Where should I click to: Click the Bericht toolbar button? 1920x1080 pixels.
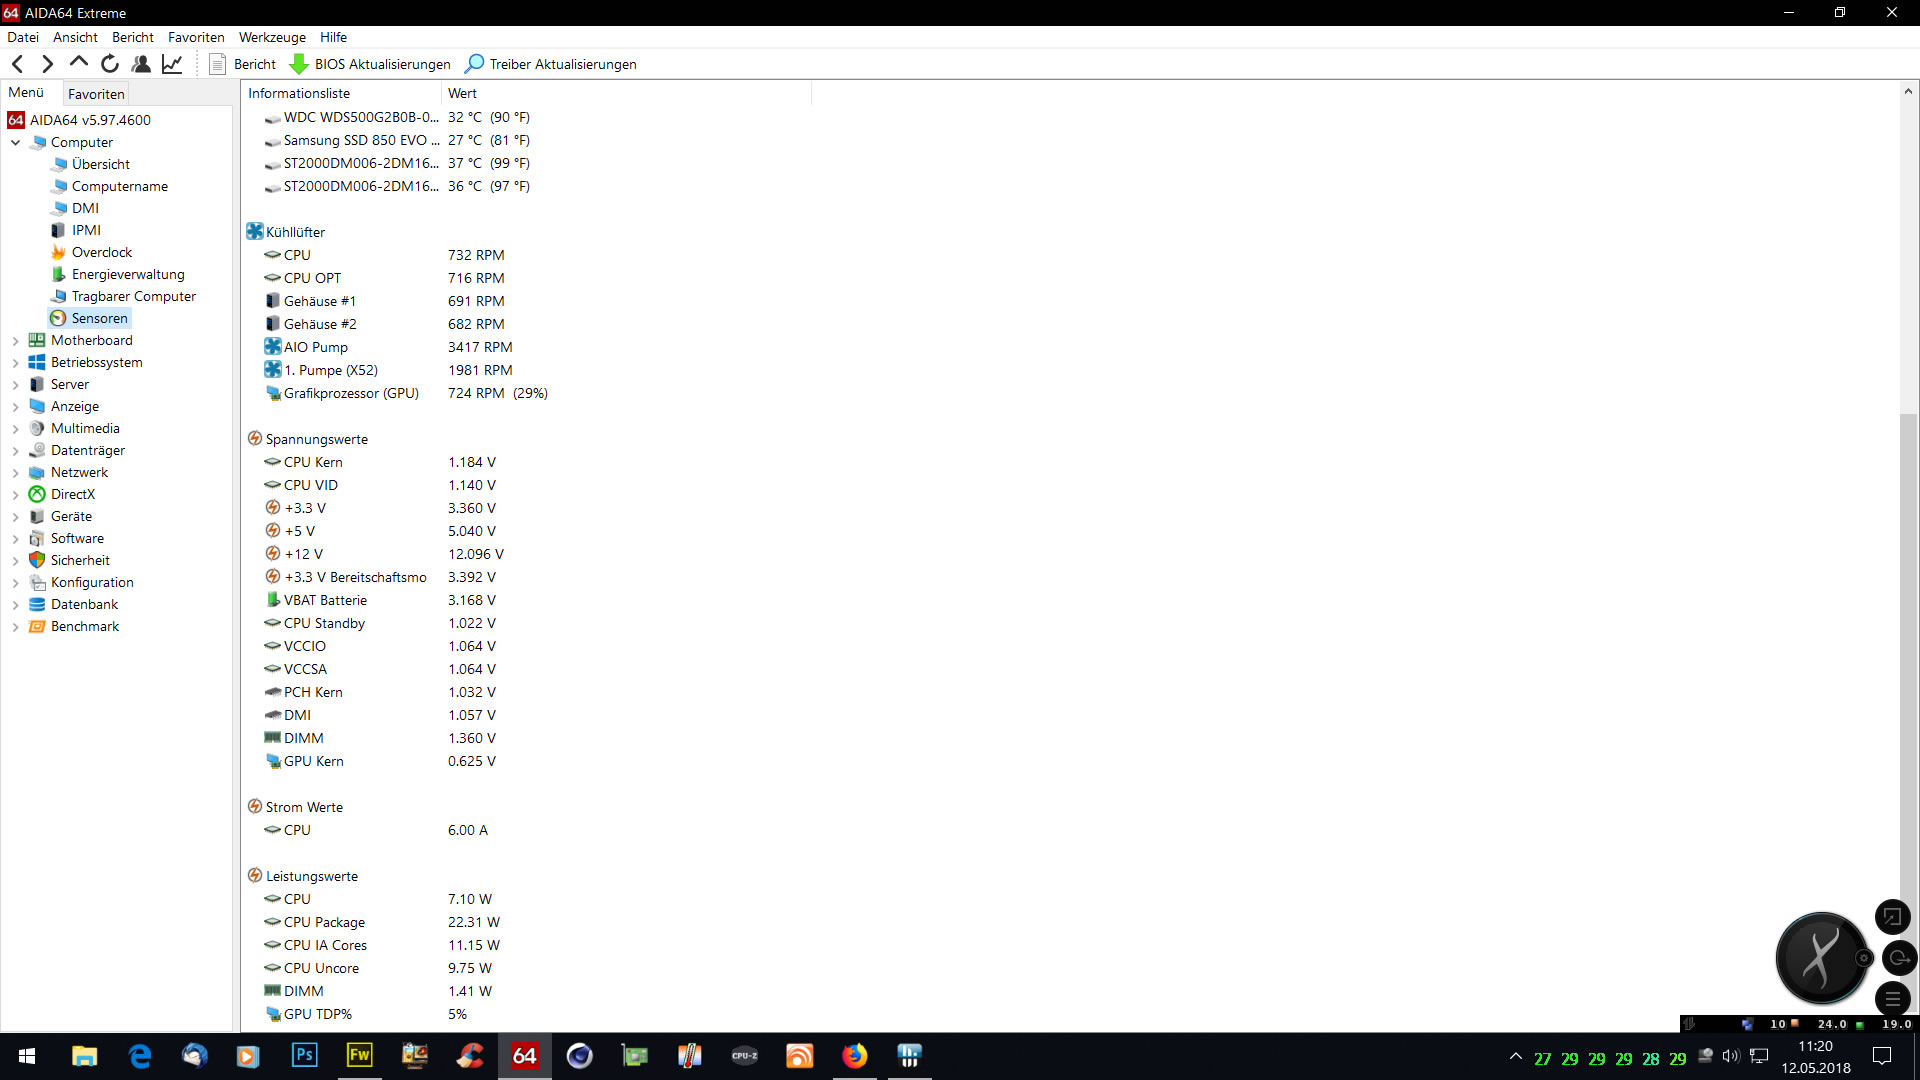click(x=243, y=64)
